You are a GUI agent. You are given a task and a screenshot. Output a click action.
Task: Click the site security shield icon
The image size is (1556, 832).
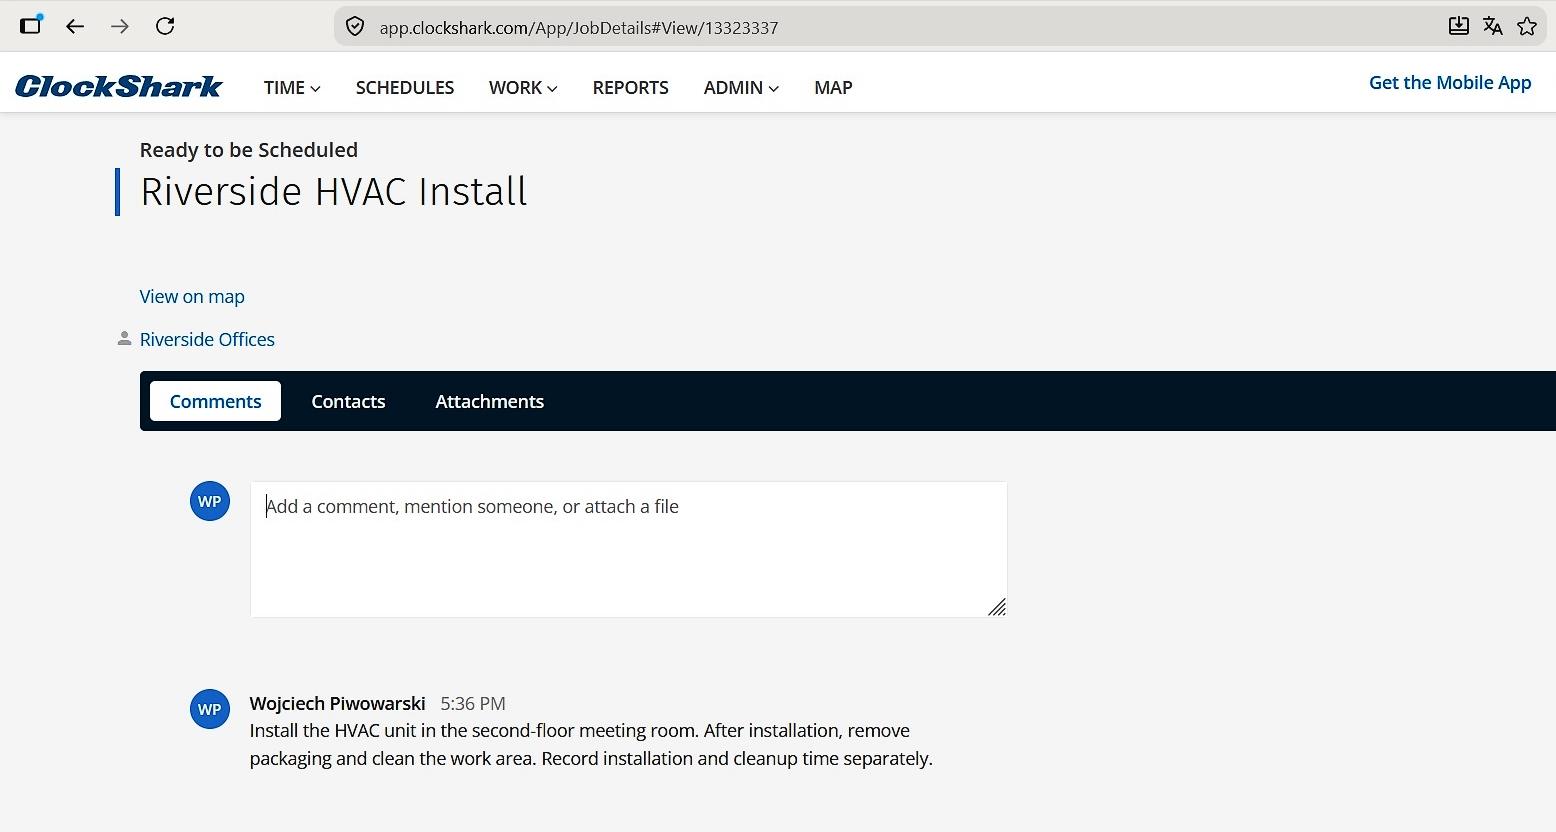tap(354, 27)
